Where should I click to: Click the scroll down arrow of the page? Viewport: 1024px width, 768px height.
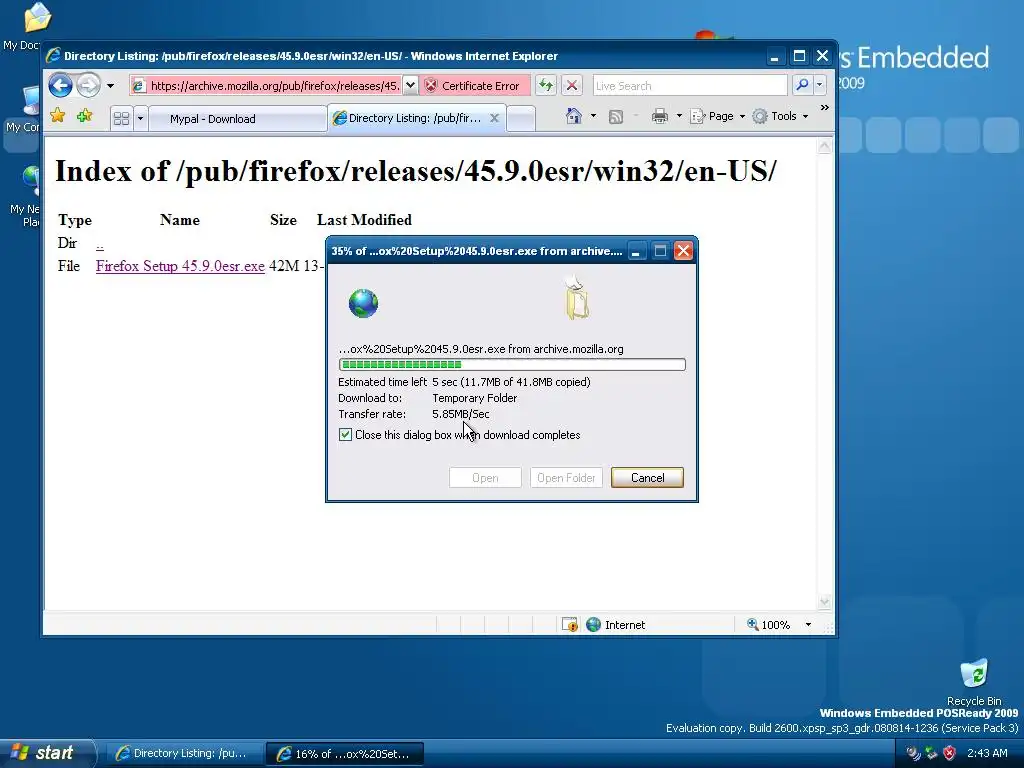824,601
